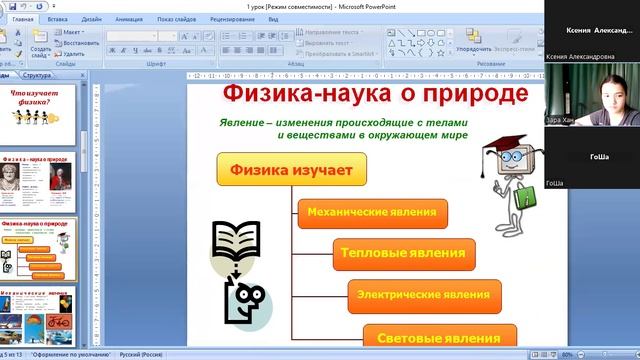
Task: Open the Анимация ribbon tab
Action: tap(129, 19)
